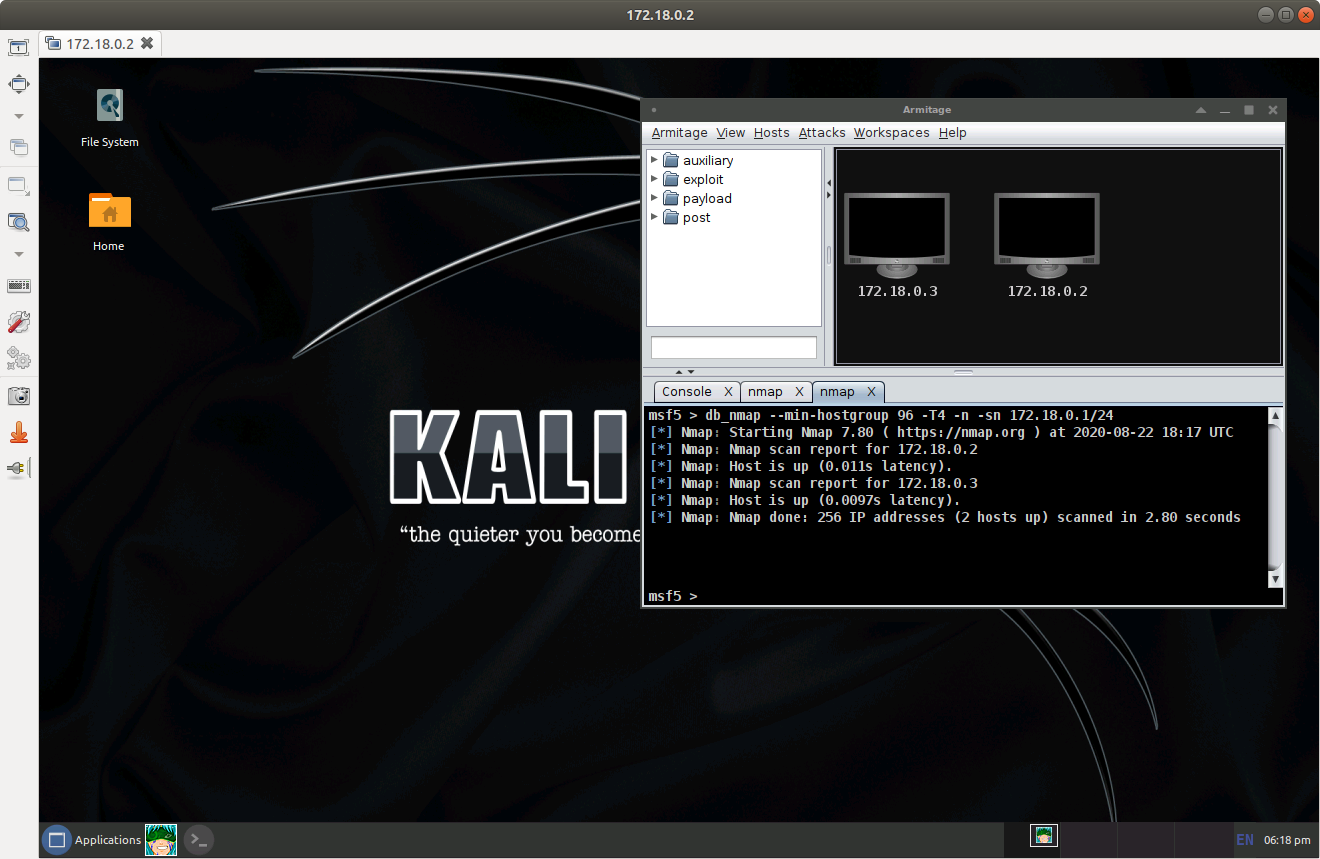Open the fullscreen options arrow below the fullscreen icon
The image size is (1320, 859).
tap(18, 116)
